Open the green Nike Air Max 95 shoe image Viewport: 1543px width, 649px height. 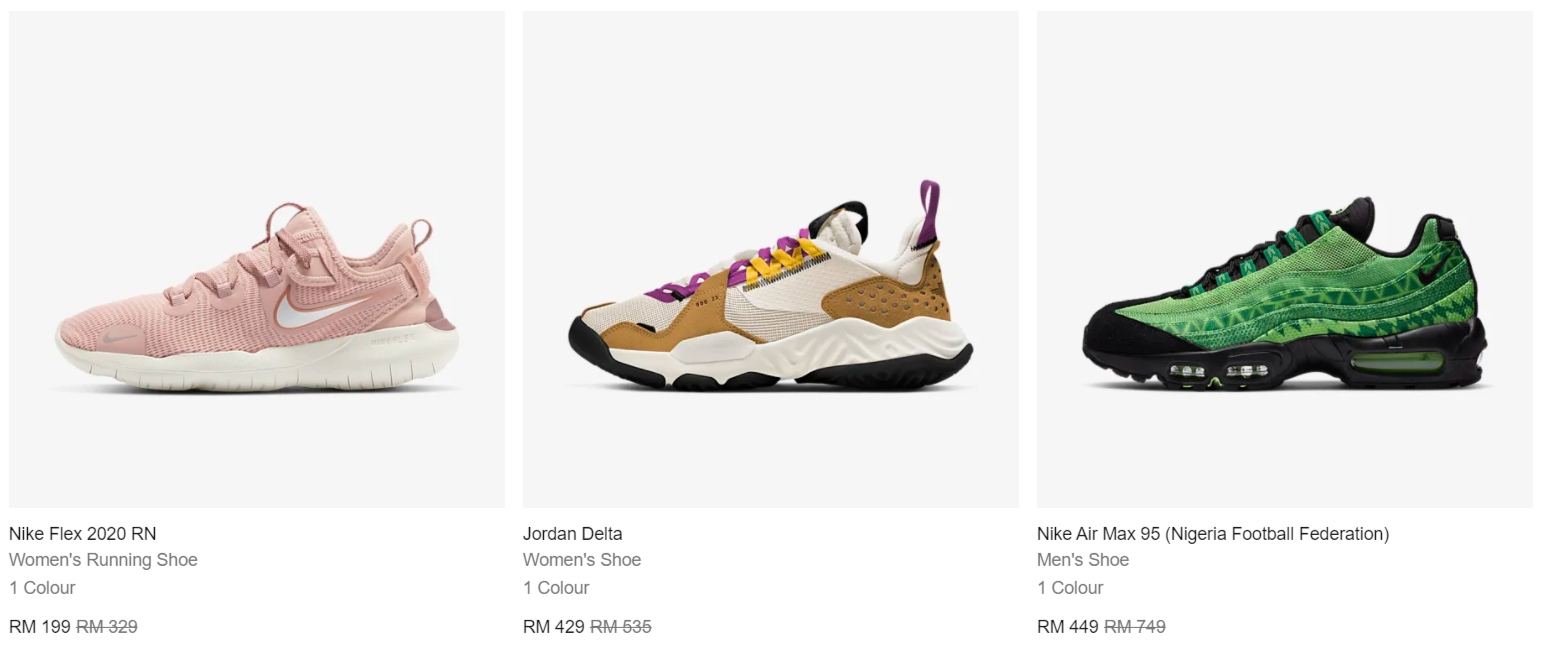pyautogui.click(x=1285, y=259)
